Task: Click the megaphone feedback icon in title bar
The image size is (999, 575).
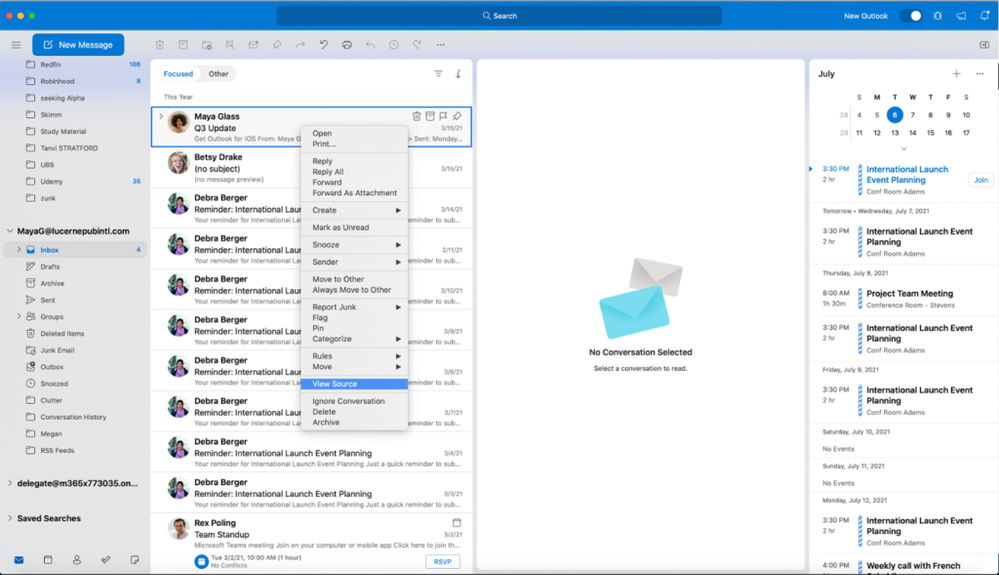Action: click(961, 16)
